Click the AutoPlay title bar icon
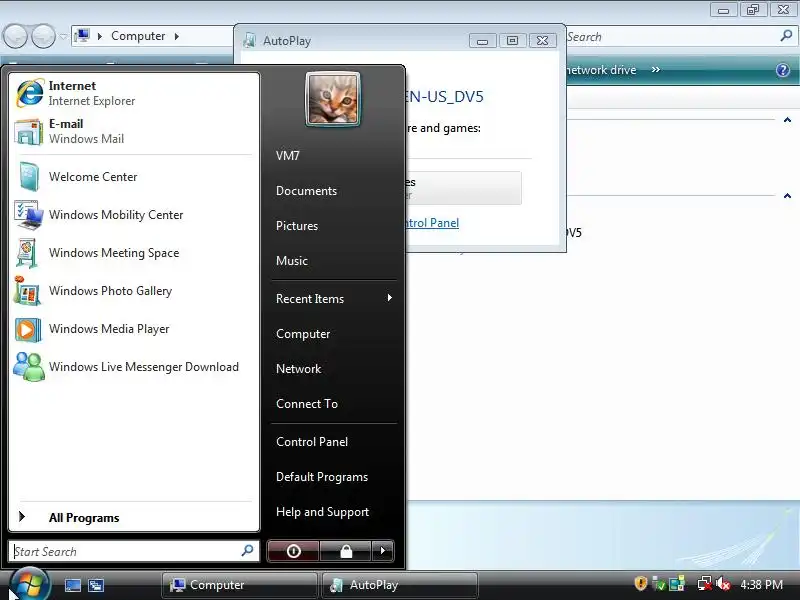Image resolution: width=800 pixels, height=600 pixels. [x=250, y=40]
